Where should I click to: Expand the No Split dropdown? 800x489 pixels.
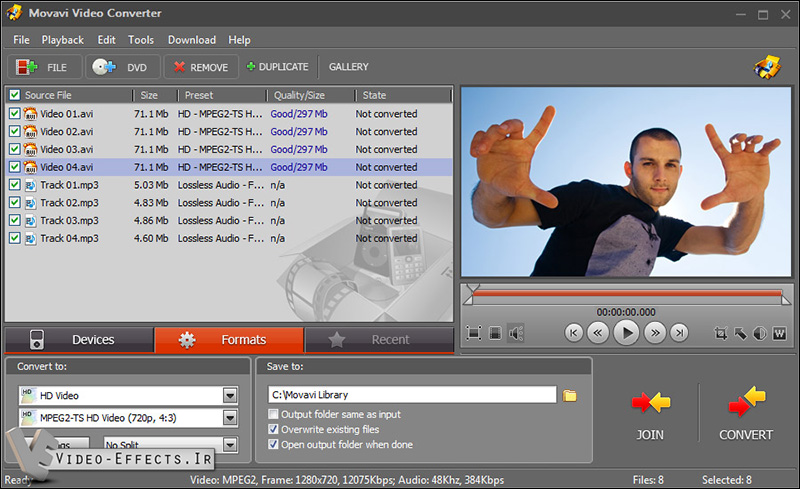pos(230,445)
